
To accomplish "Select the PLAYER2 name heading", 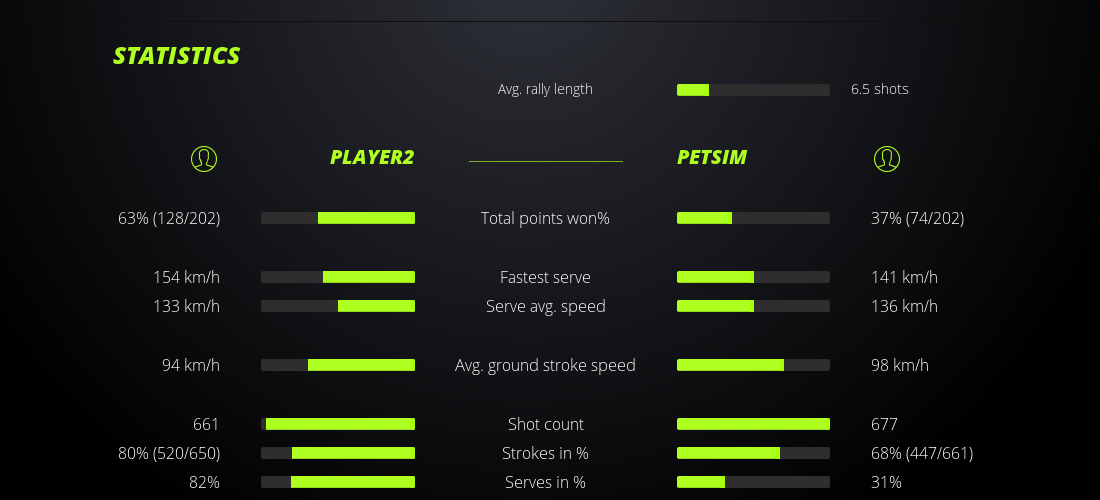I will 372,157.
